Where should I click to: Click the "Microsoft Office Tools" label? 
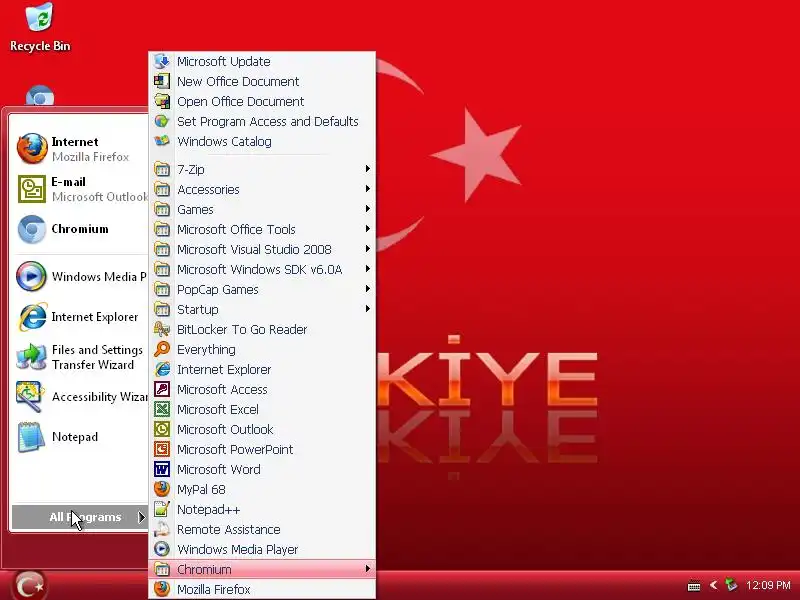pos(236,229)
